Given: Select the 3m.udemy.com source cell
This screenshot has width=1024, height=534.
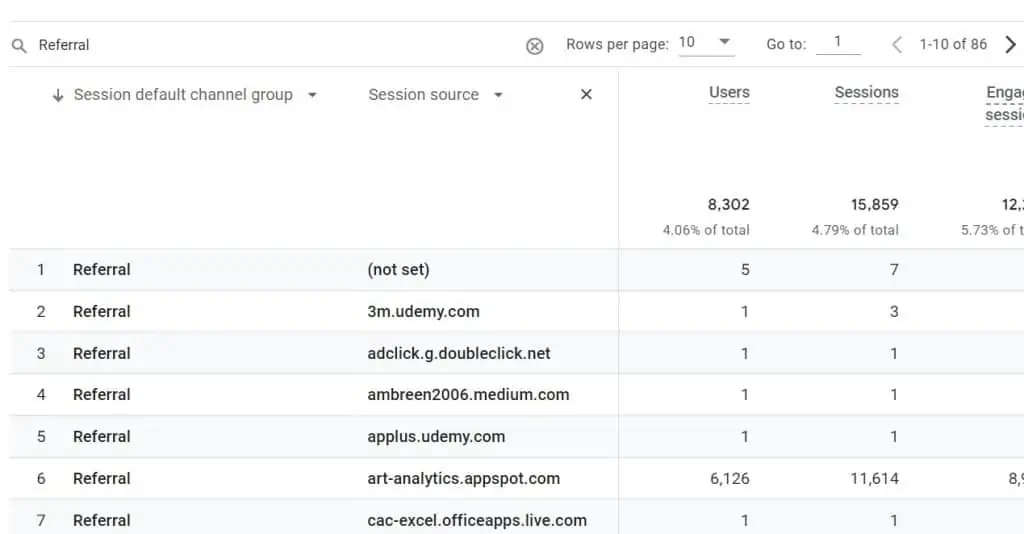Looking at the screenshot, I should (423, 311).
